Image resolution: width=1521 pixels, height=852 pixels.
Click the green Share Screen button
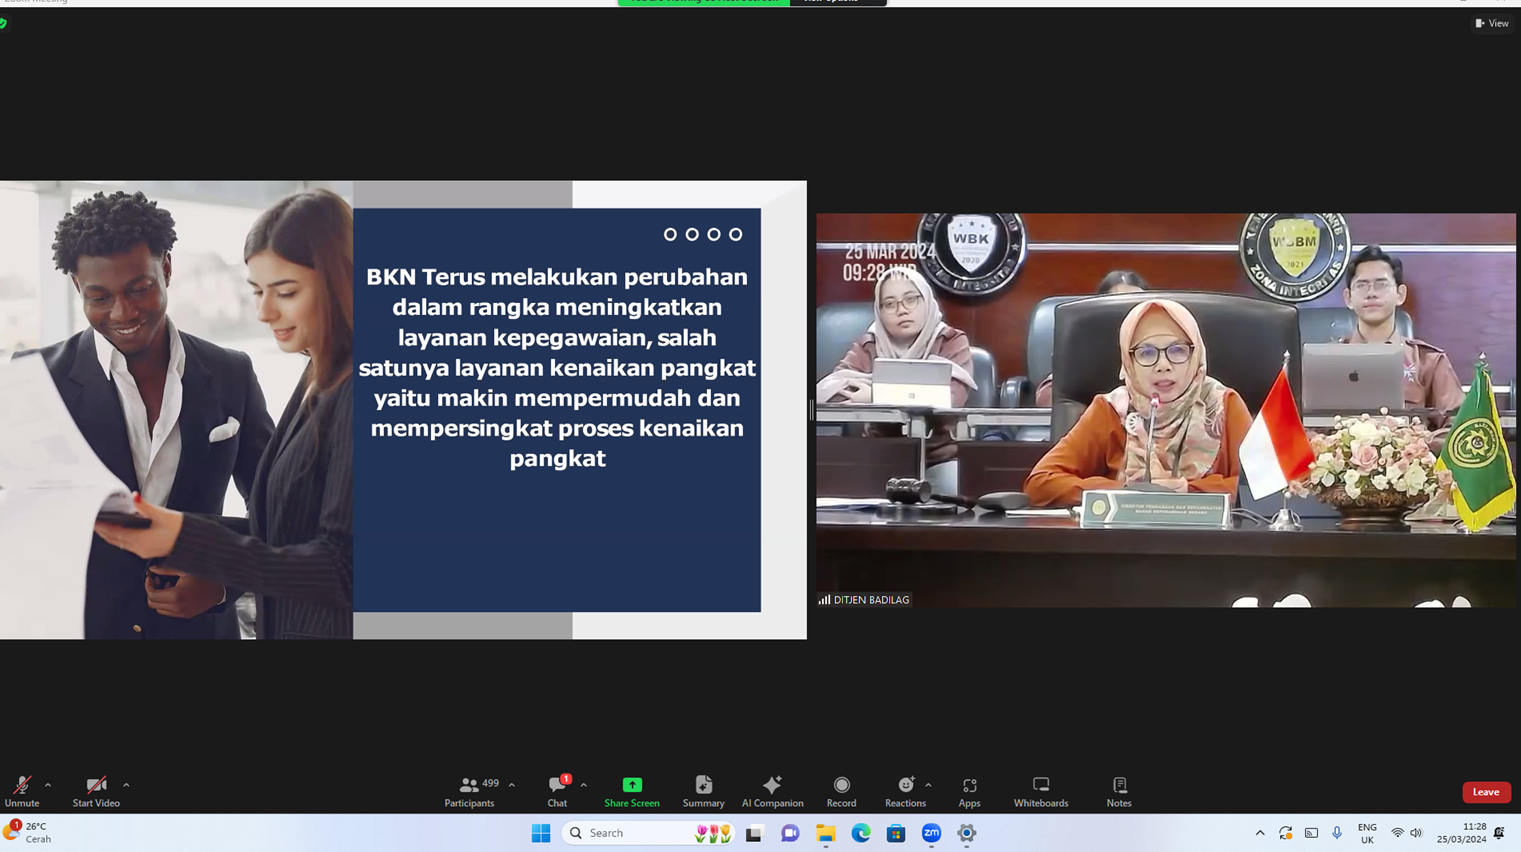coord(632,791)
